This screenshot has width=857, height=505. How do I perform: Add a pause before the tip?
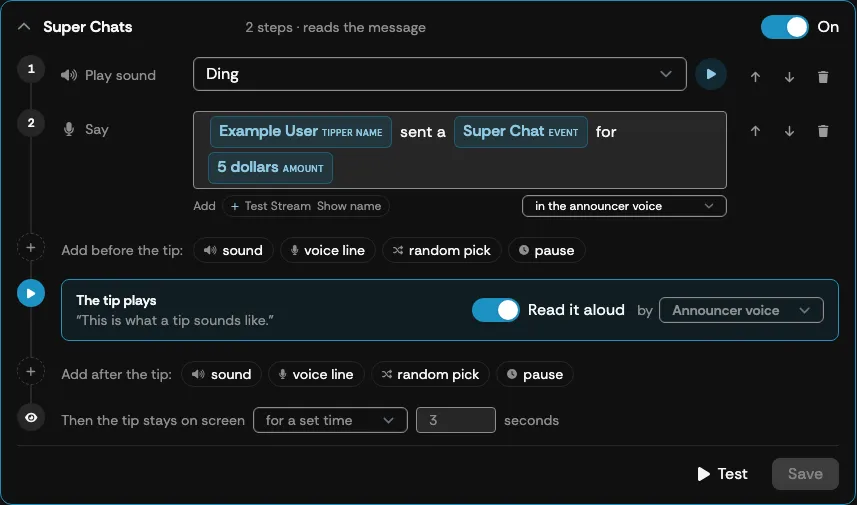pos(547,250)
